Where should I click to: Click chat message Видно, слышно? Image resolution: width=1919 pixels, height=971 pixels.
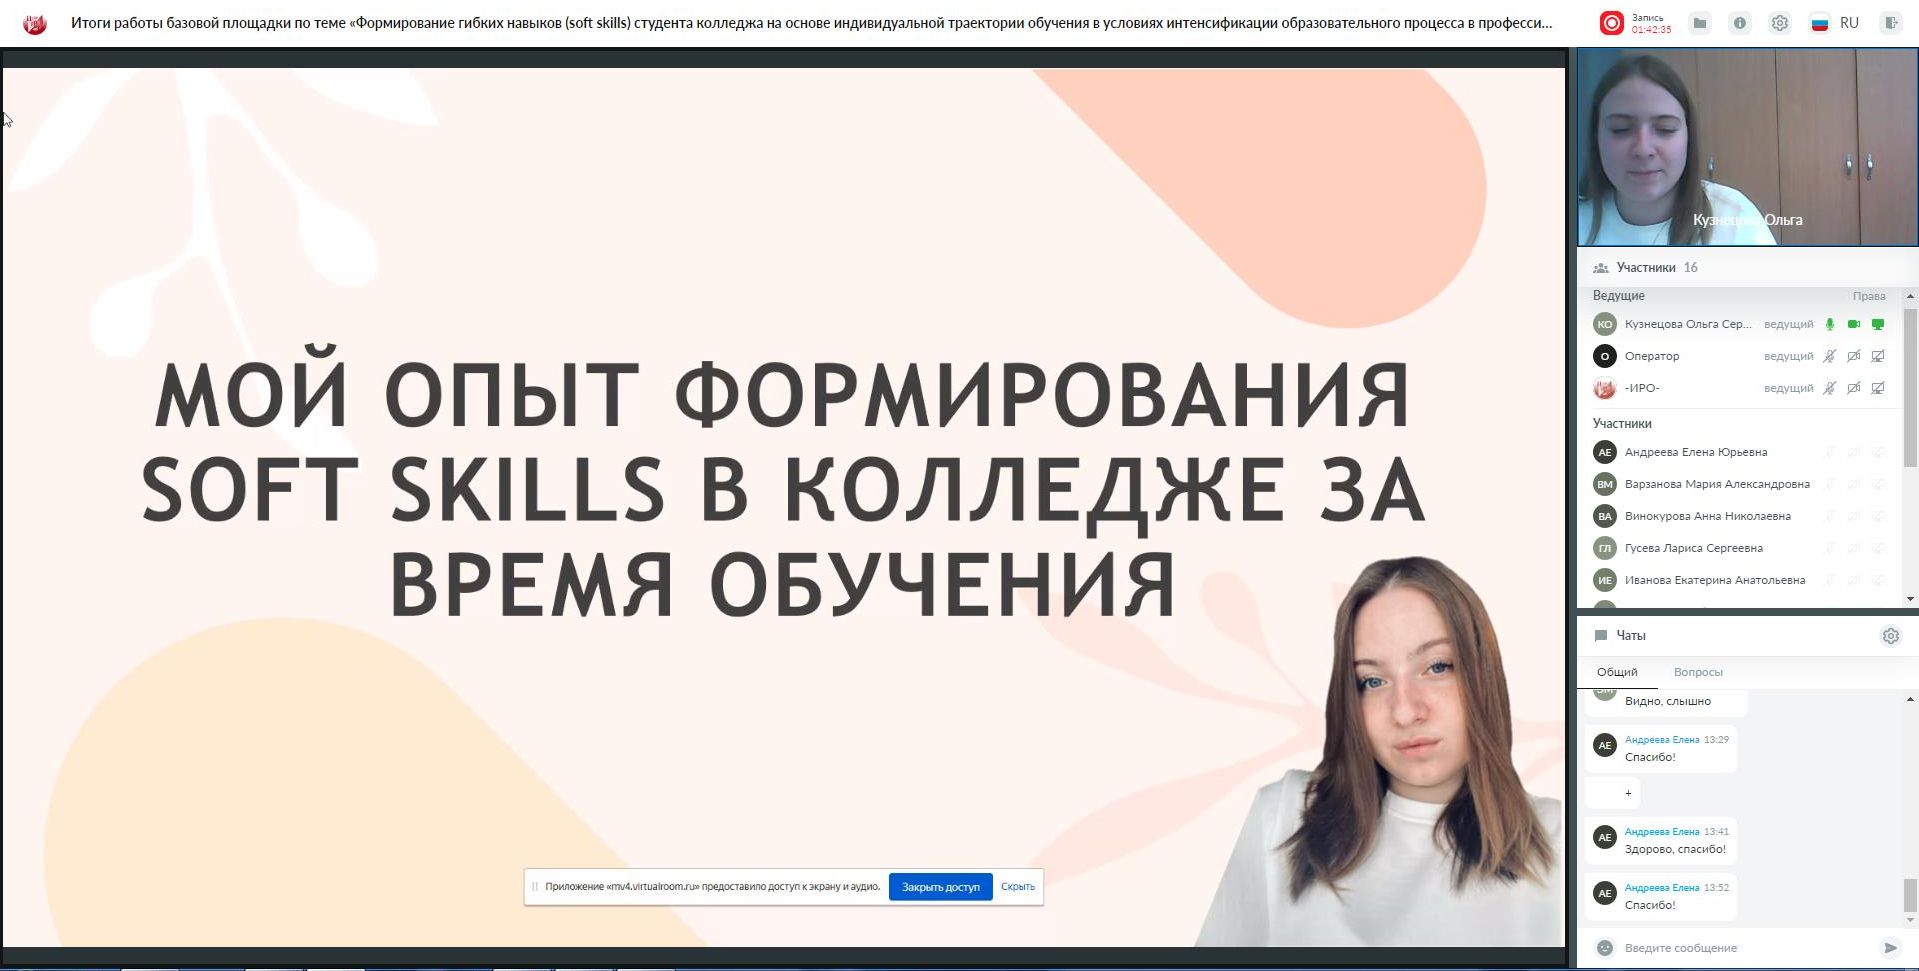1668,701
